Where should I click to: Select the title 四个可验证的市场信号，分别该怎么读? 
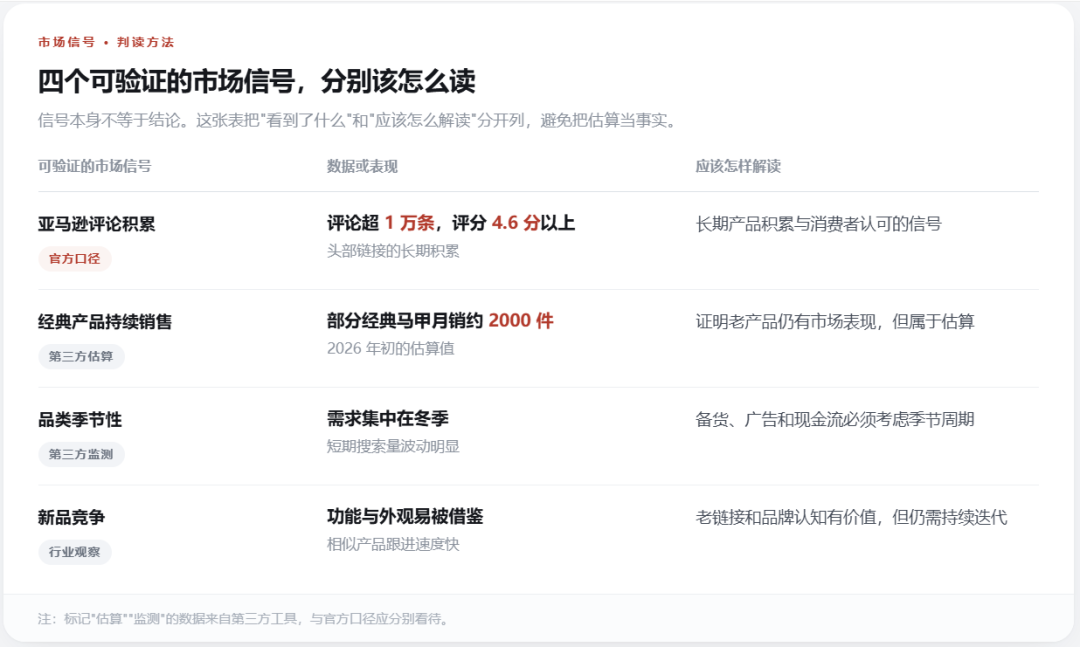[x=256, y=81]
